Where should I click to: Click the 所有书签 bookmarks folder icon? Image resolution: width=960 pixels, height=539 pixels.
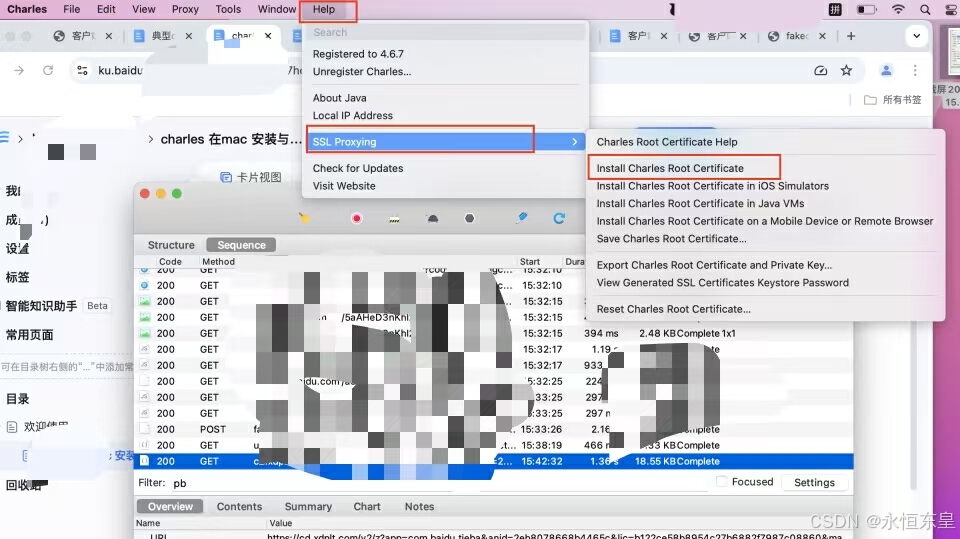pyautogui.click(x=870, y=100)
